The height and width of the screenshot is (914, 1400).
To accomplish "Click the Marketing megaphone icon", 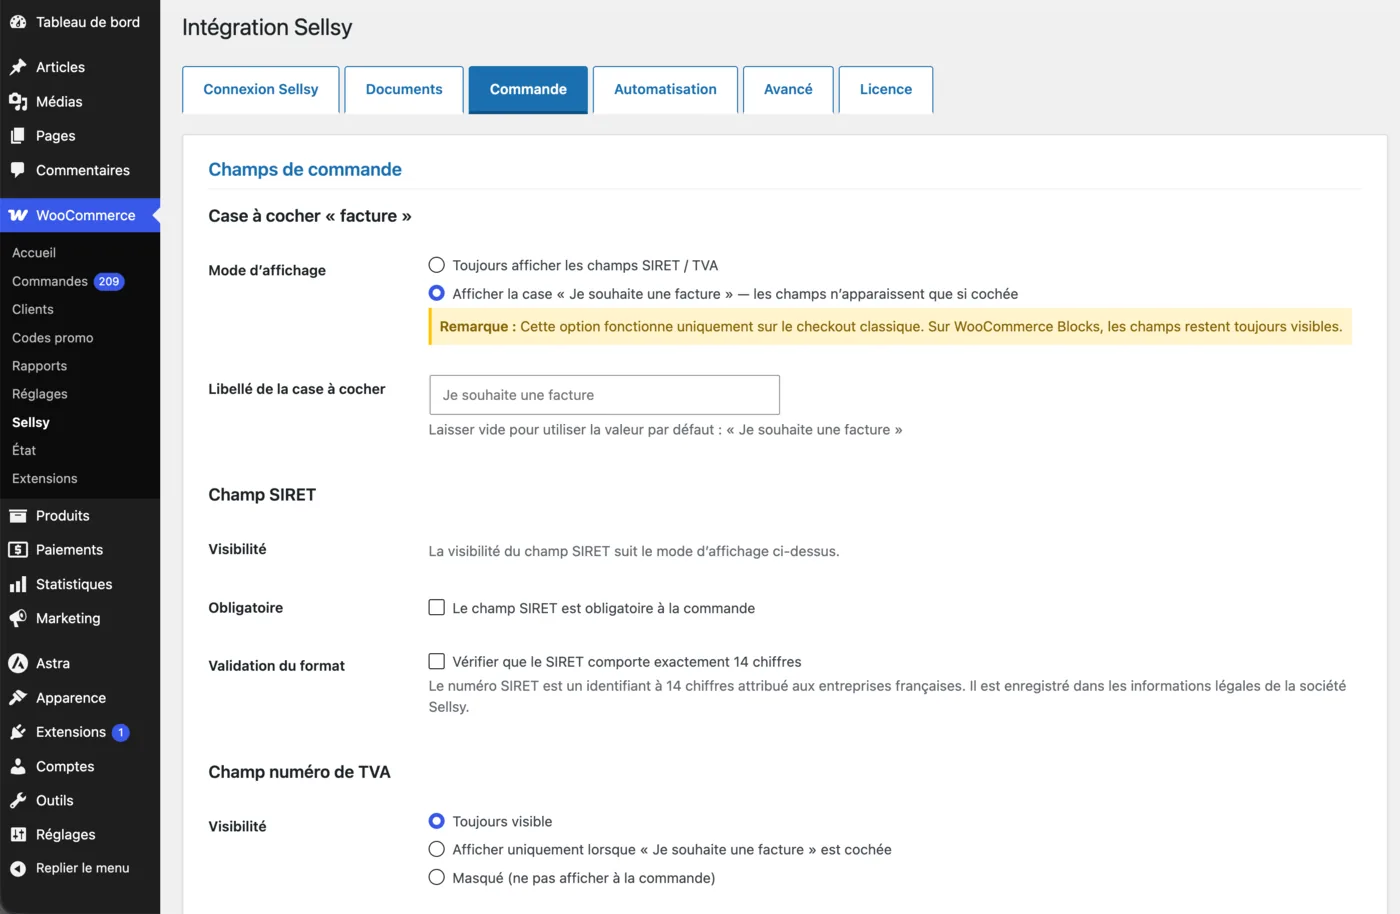I will 18,618.
